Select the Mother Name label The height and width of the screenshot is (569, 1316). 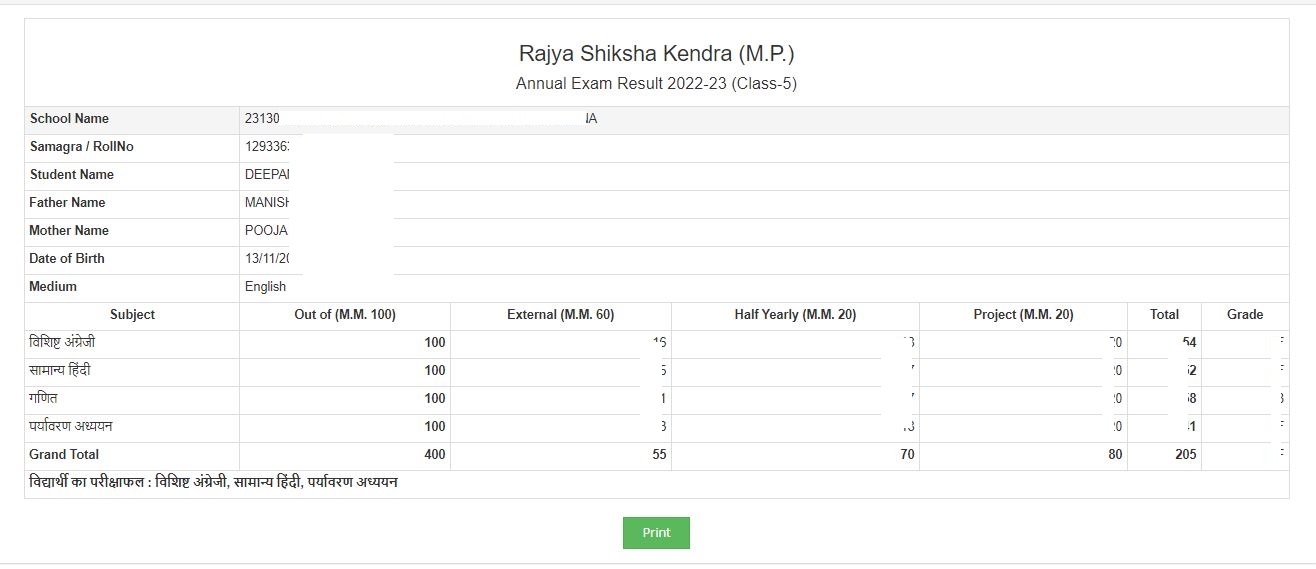[x=69, y=231]
